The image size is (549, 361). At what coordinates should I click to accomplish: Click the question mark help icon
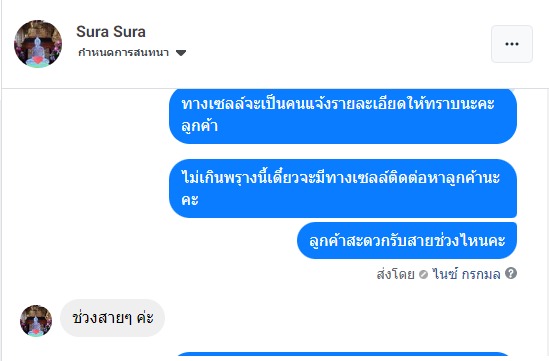(511, 273)
